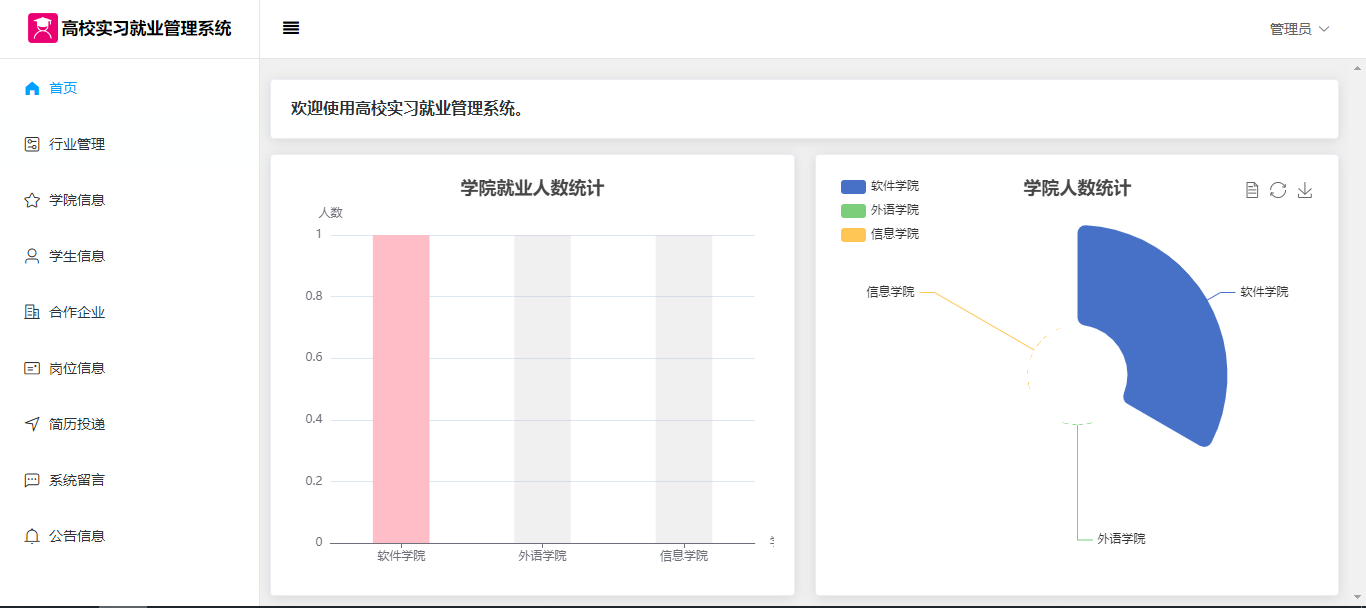Open data view of pie chart

(1251, 190)
